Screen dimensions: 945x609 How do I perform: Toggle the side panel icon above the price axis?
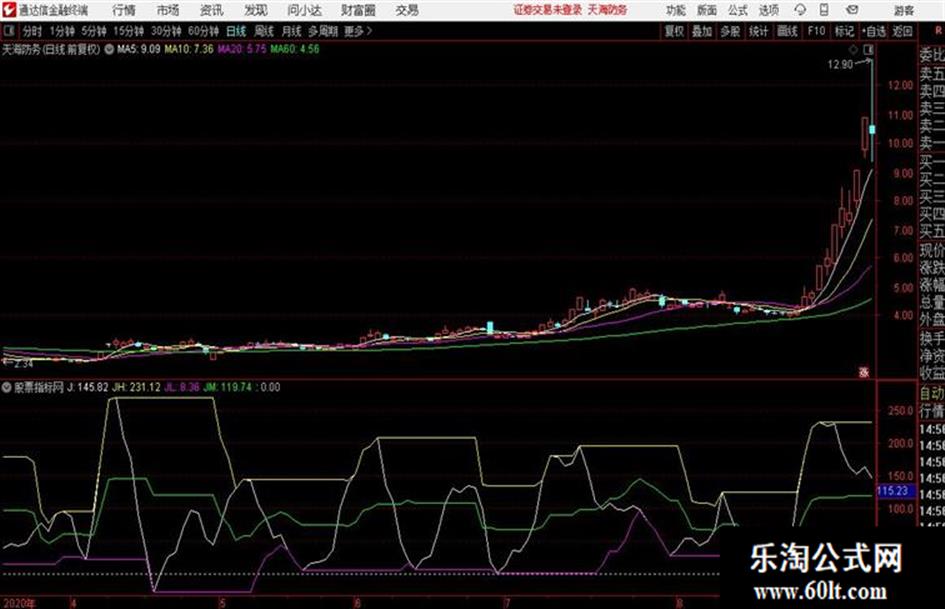[x=868, y=49]
